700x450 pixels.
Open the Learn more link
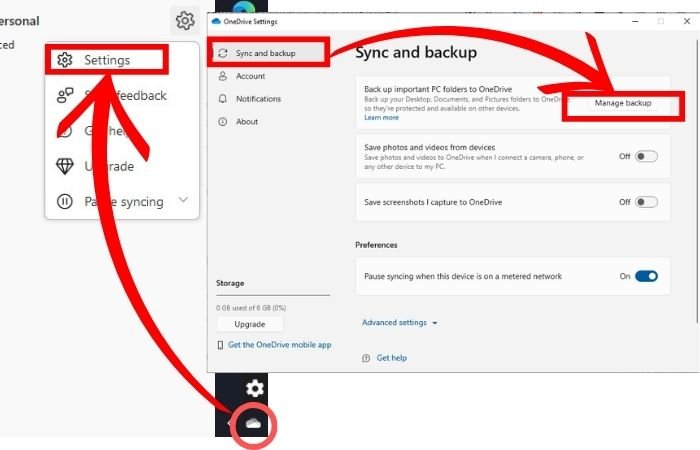click(x=381, y=117)
